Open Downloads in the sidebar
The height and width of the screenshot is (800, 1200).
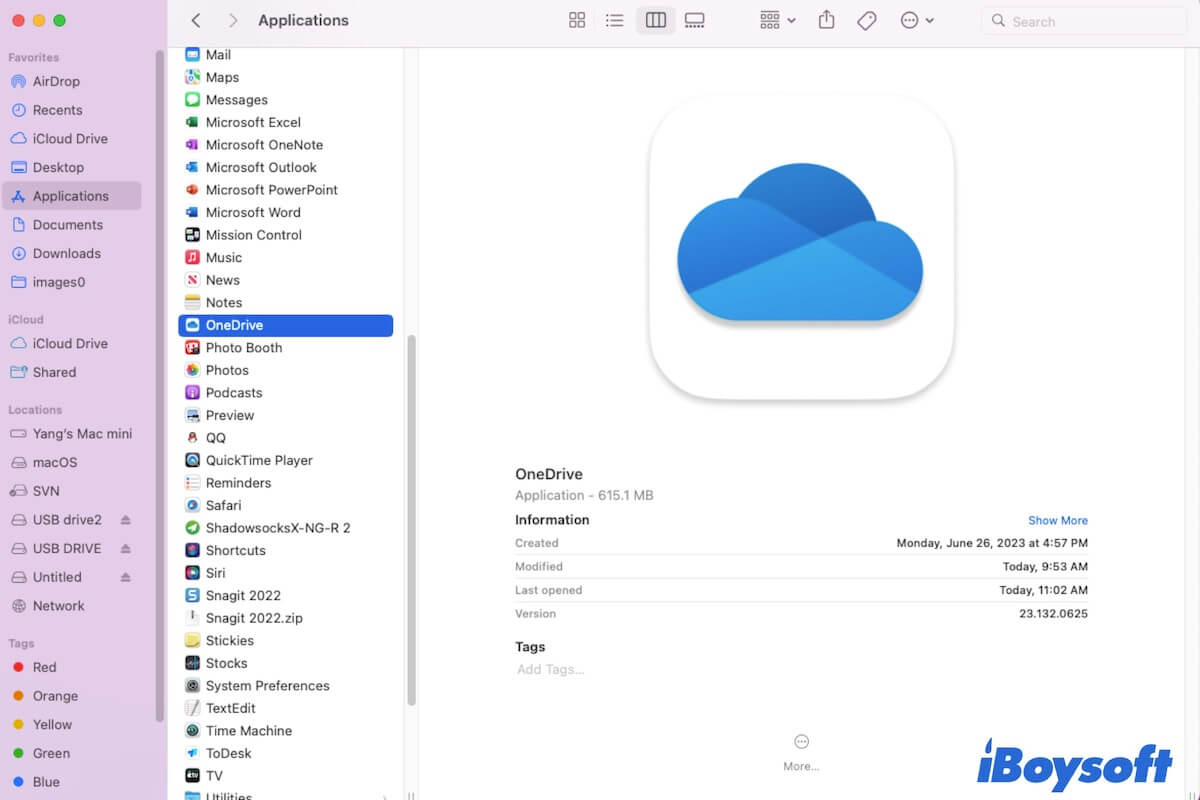point(66,253)
